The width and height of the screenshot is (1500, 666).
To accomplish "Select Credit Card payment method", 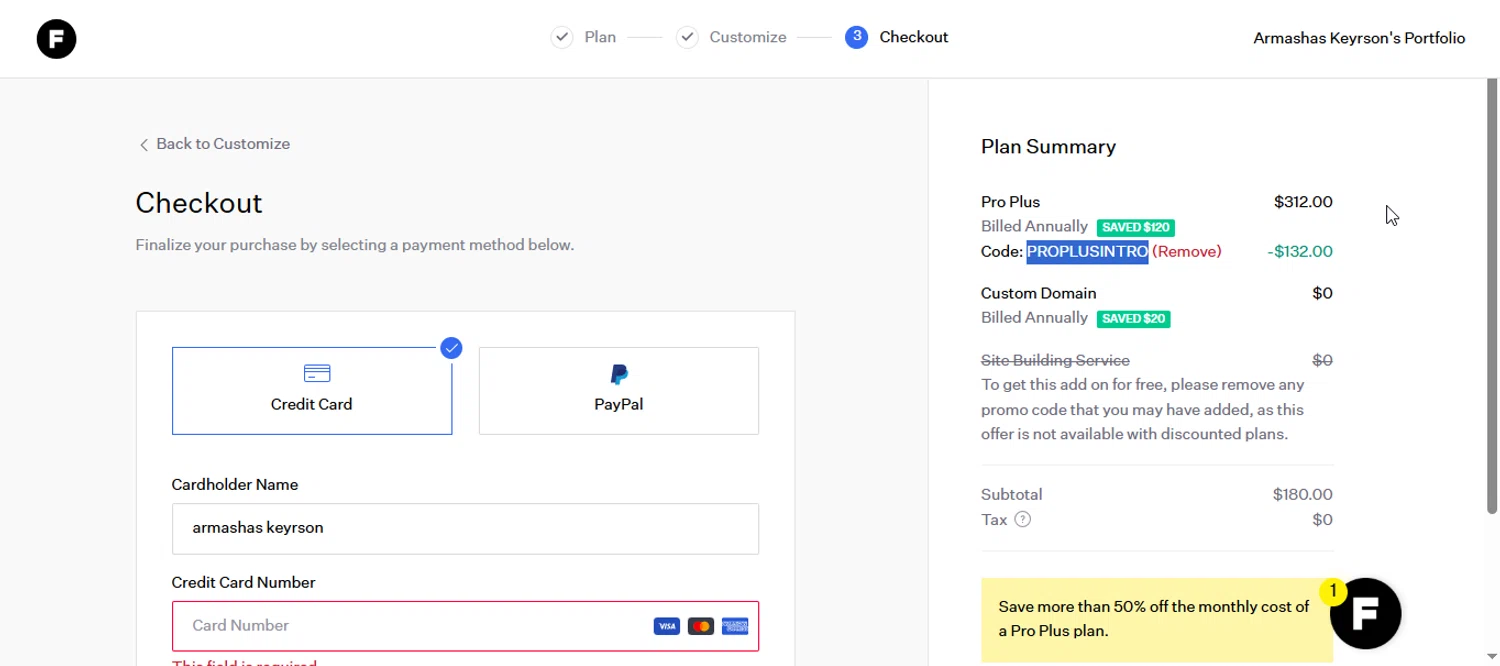I will [x=312, y=391].
